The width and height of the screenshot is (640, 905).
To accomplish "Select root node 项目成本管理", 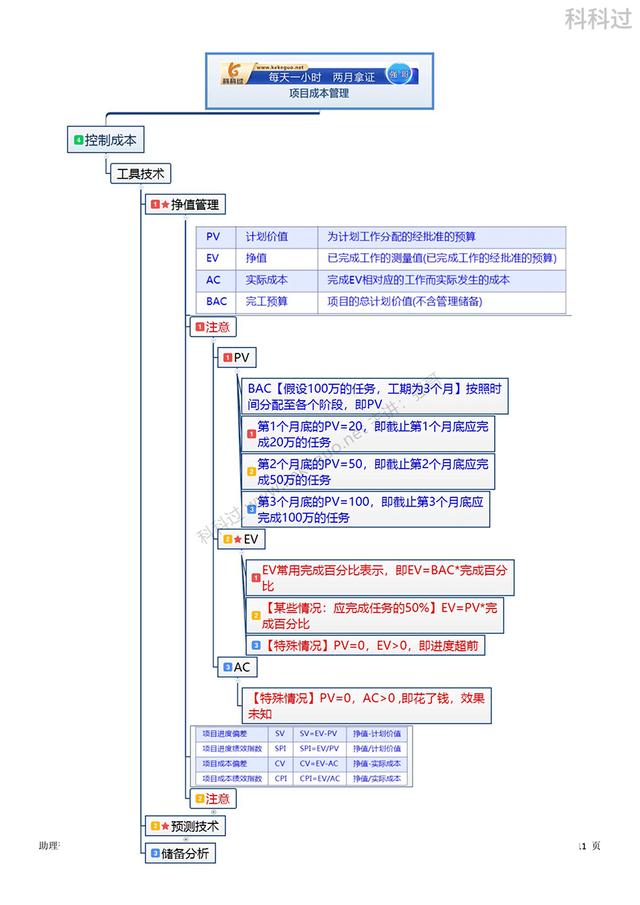I will 319,81.
